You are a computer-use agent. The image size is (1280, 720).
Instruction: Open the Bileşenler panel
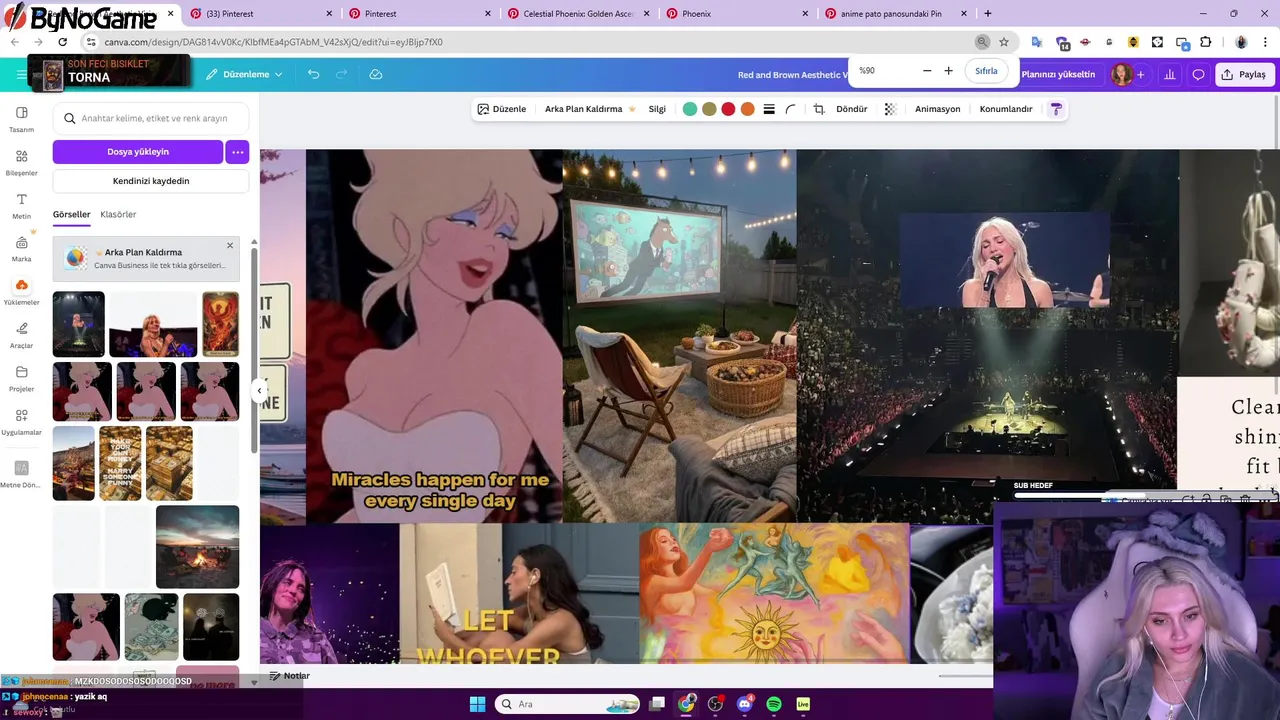(x=21, y=162)
